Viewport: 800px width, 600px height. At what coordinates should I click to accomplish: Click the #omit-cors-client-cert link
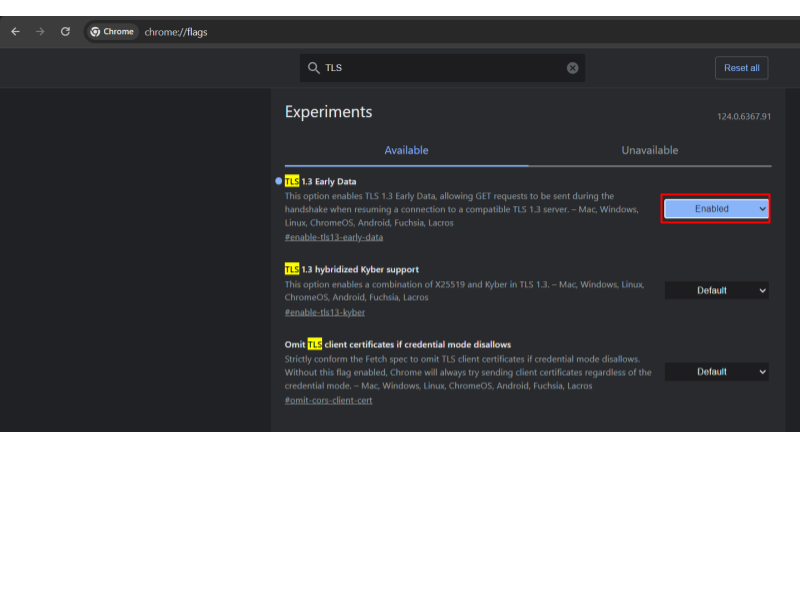click(x=329, y=400)
